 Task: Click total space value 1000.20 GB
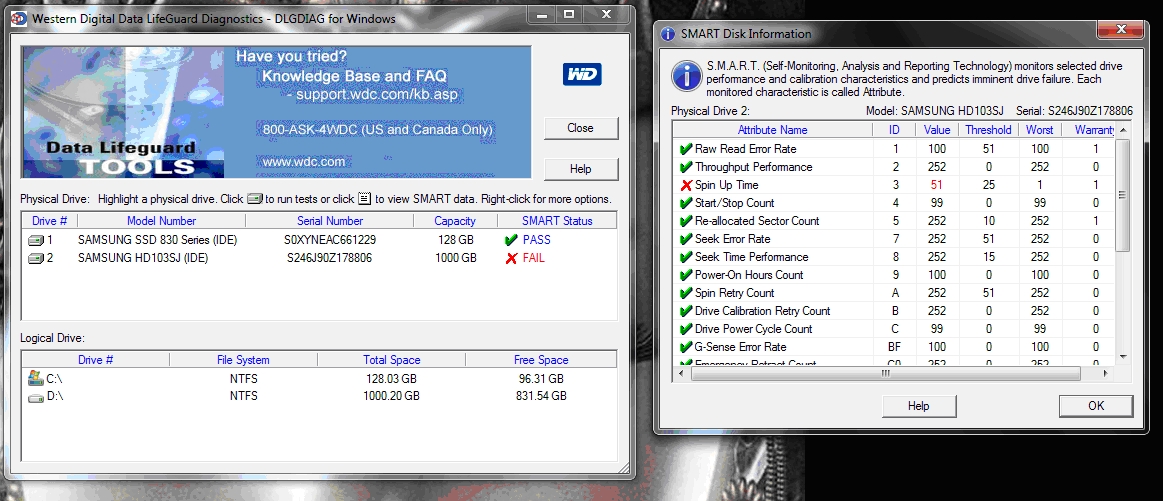[x=392, y=396]
